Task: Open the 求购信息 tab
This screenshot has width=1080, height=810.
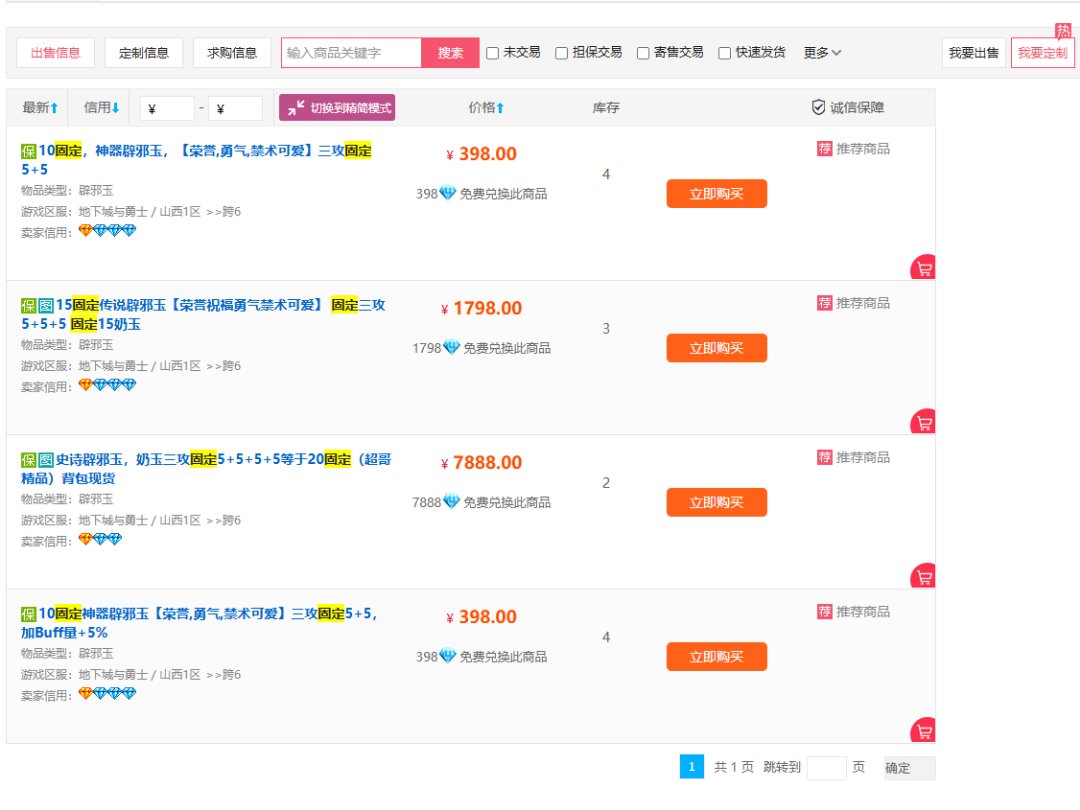Action: pos(232,53)
